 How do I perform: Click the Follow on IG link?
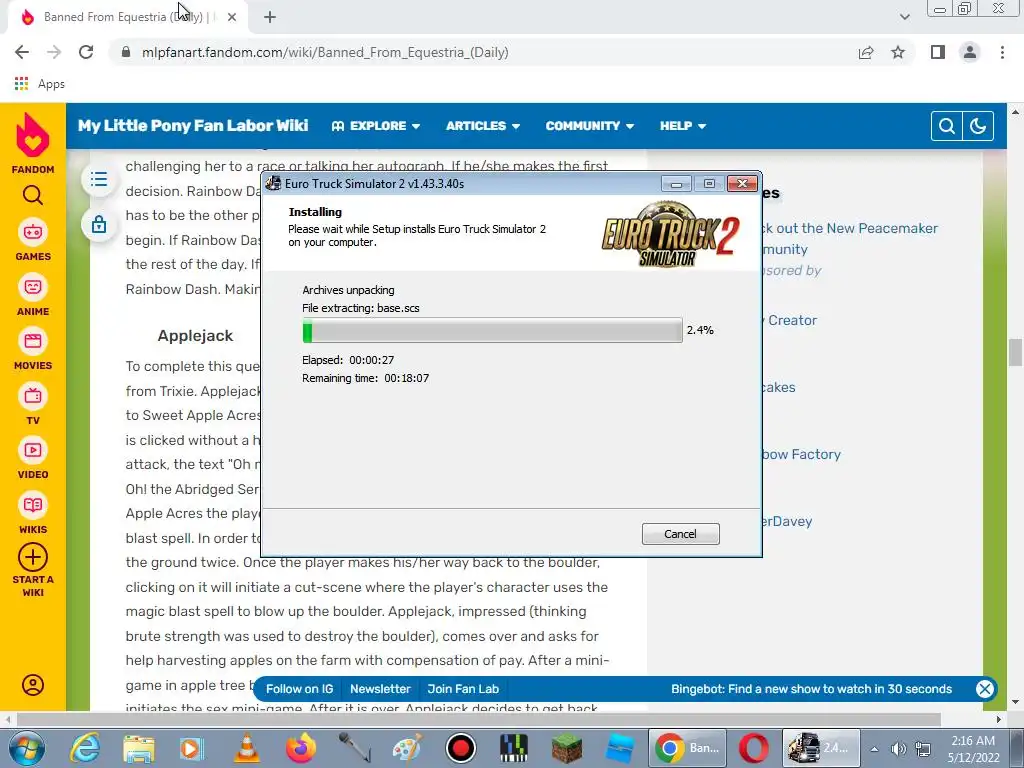point(300,689)
